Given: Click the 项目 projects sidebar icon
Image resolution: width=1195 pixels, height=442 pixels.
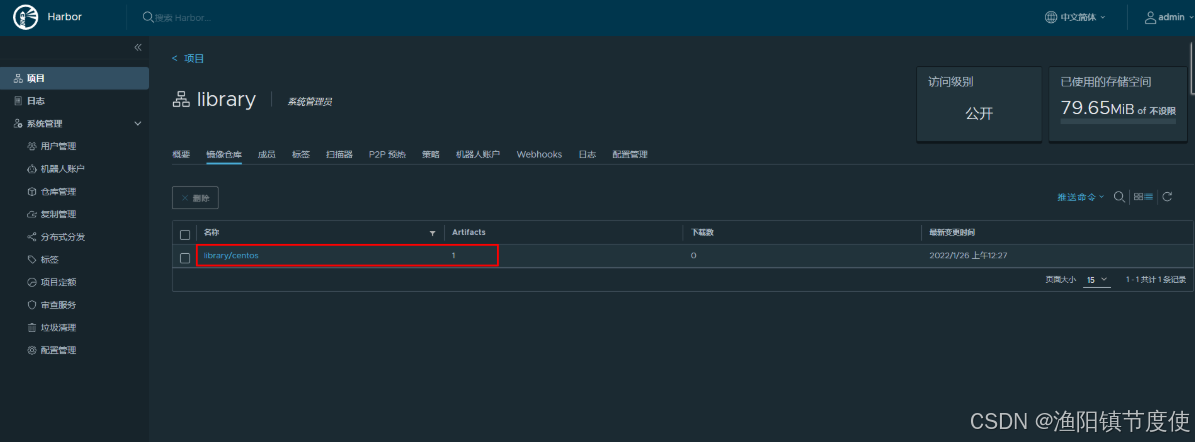Looking at the screenshot, I should [x=18, y=78].
